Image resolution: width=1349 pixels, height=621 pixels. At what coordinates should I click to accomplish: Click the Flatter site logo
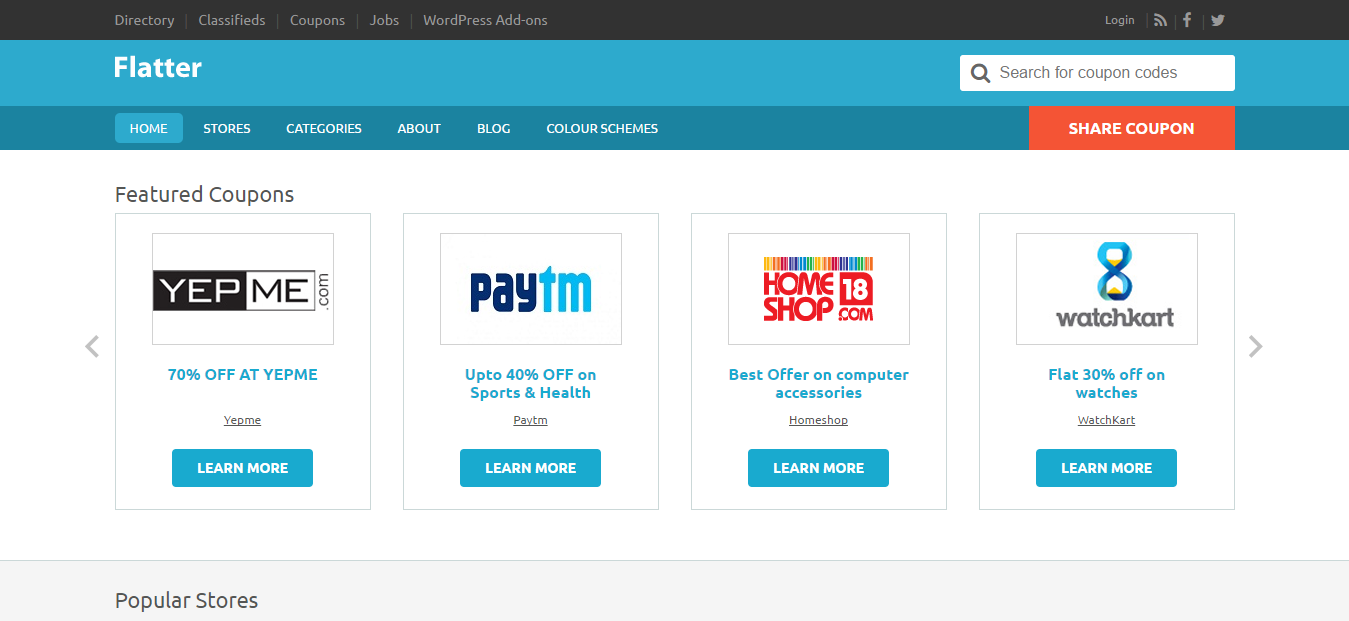click(158, 68)
